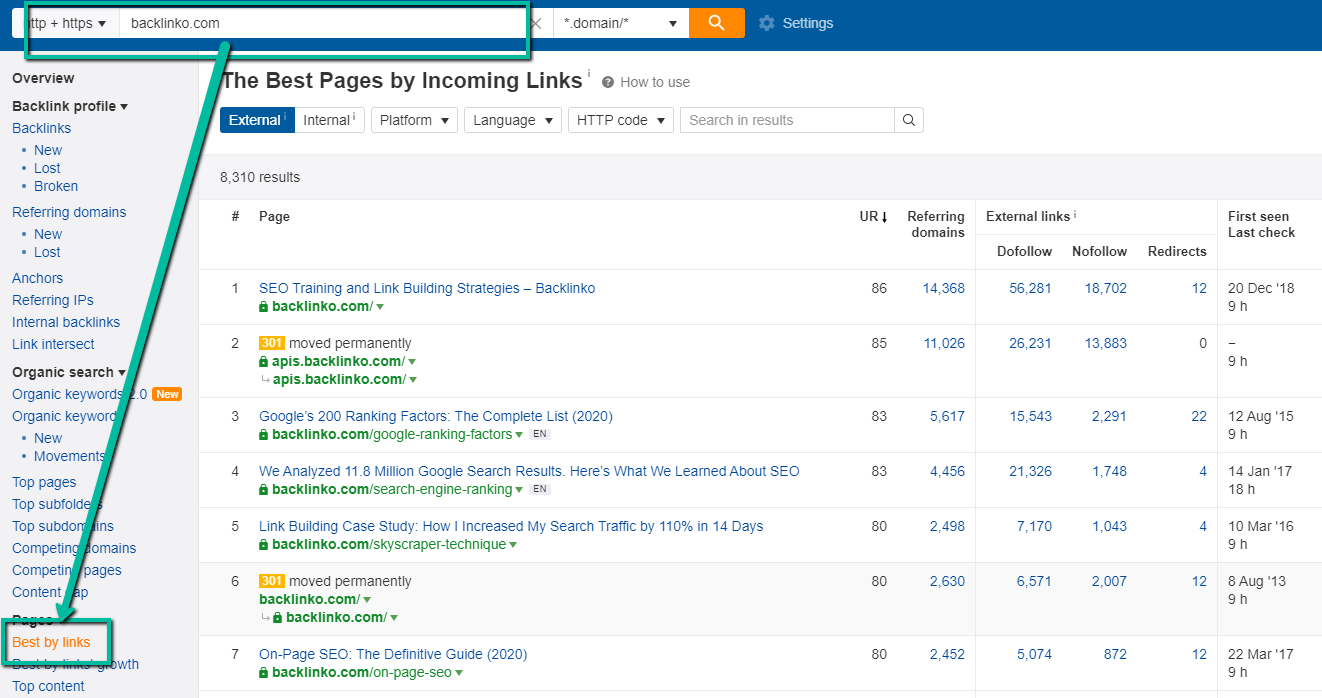The width and height of the screenshot is (1322, 698).
Task: Expand backlinko.com/google-ranking-factors URL dropdown arrow
Action: tap(519, 435)
